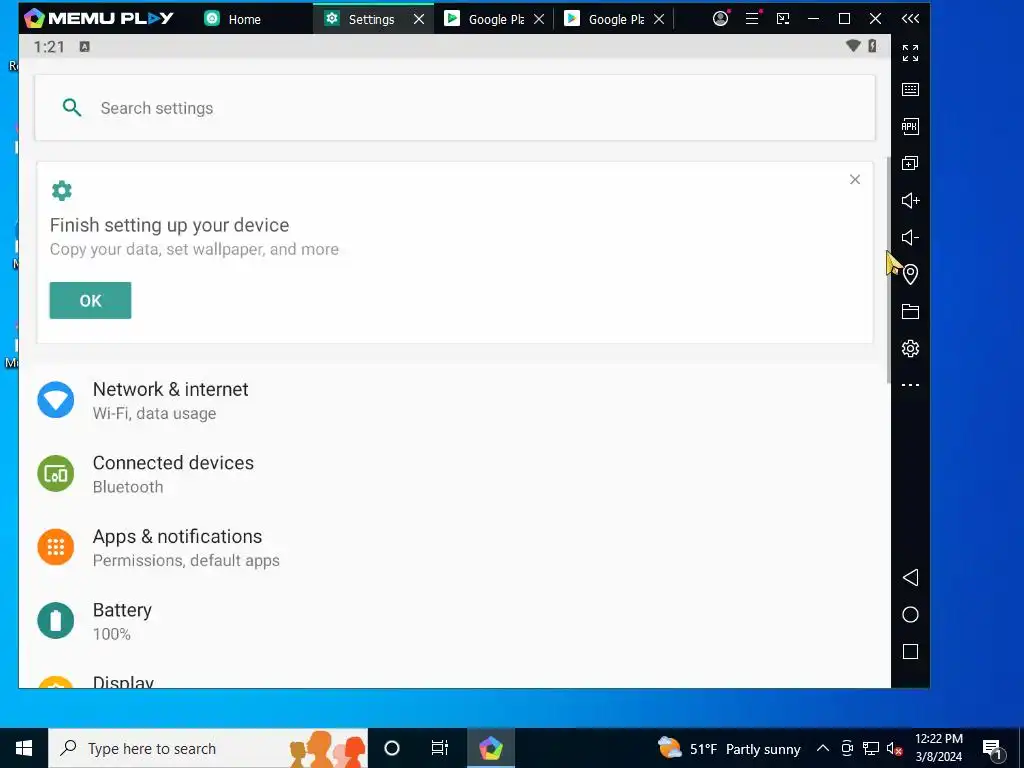The height and width of the screenshot is (768, 1024).
Task: Click the volume down icon
Action: pos(910,238)
